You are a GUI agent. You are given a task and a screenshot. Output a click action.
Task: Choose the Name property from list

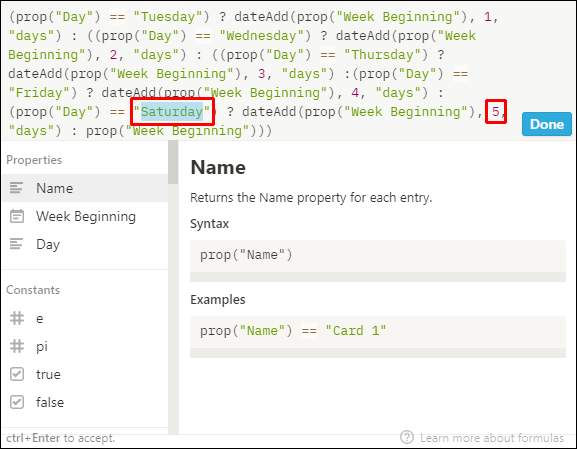click(85, 188)
